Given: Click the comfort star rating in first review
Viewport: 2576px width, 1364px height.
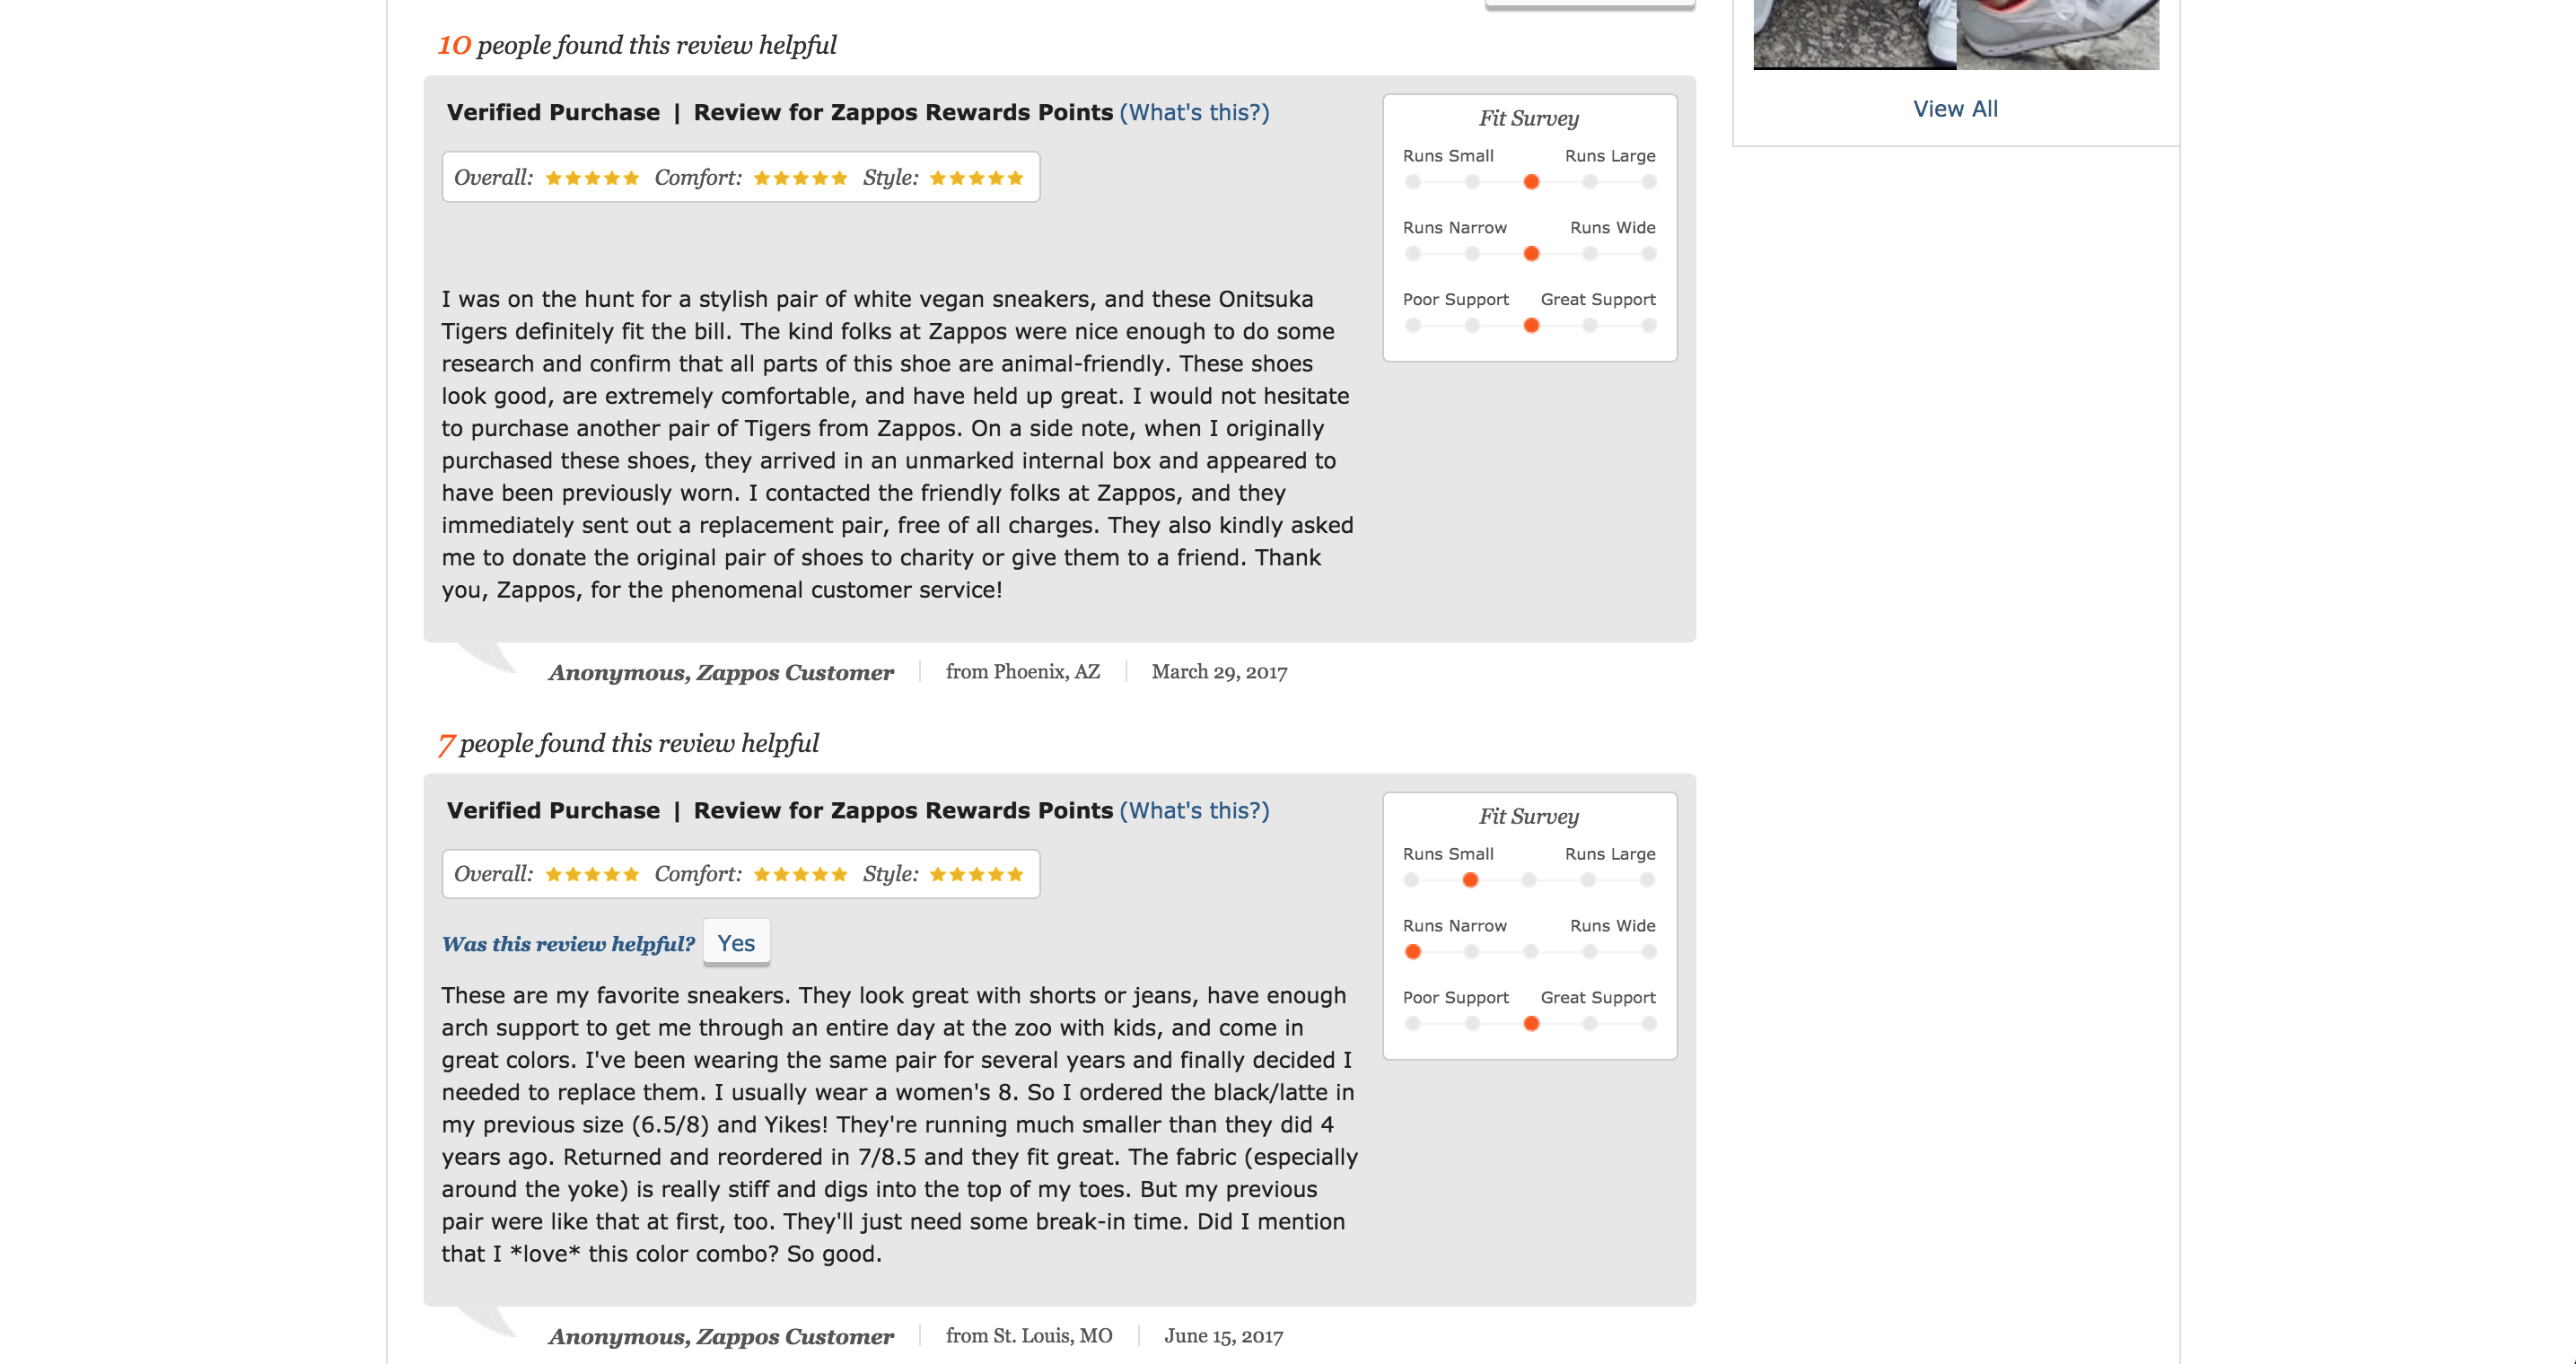Looking at the screenshot, I should click(x=801, y=175).
